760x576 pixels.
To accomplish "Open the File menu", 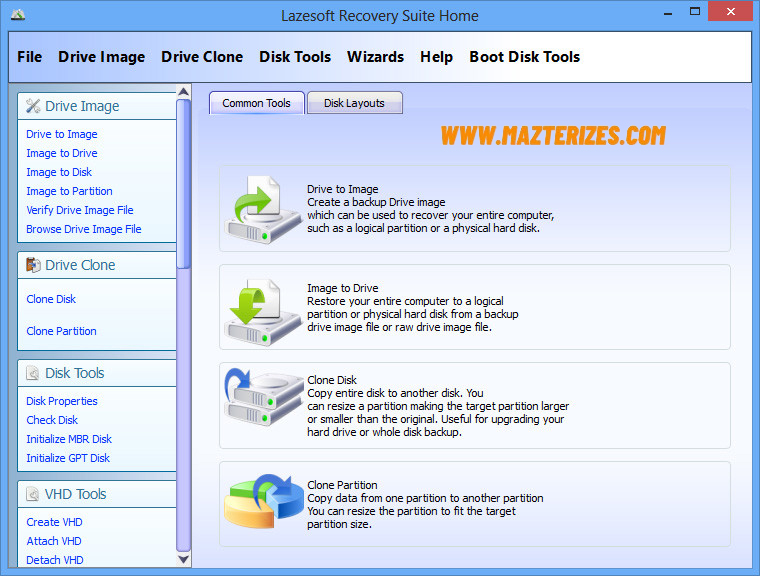I will click(x=30, y=57).
